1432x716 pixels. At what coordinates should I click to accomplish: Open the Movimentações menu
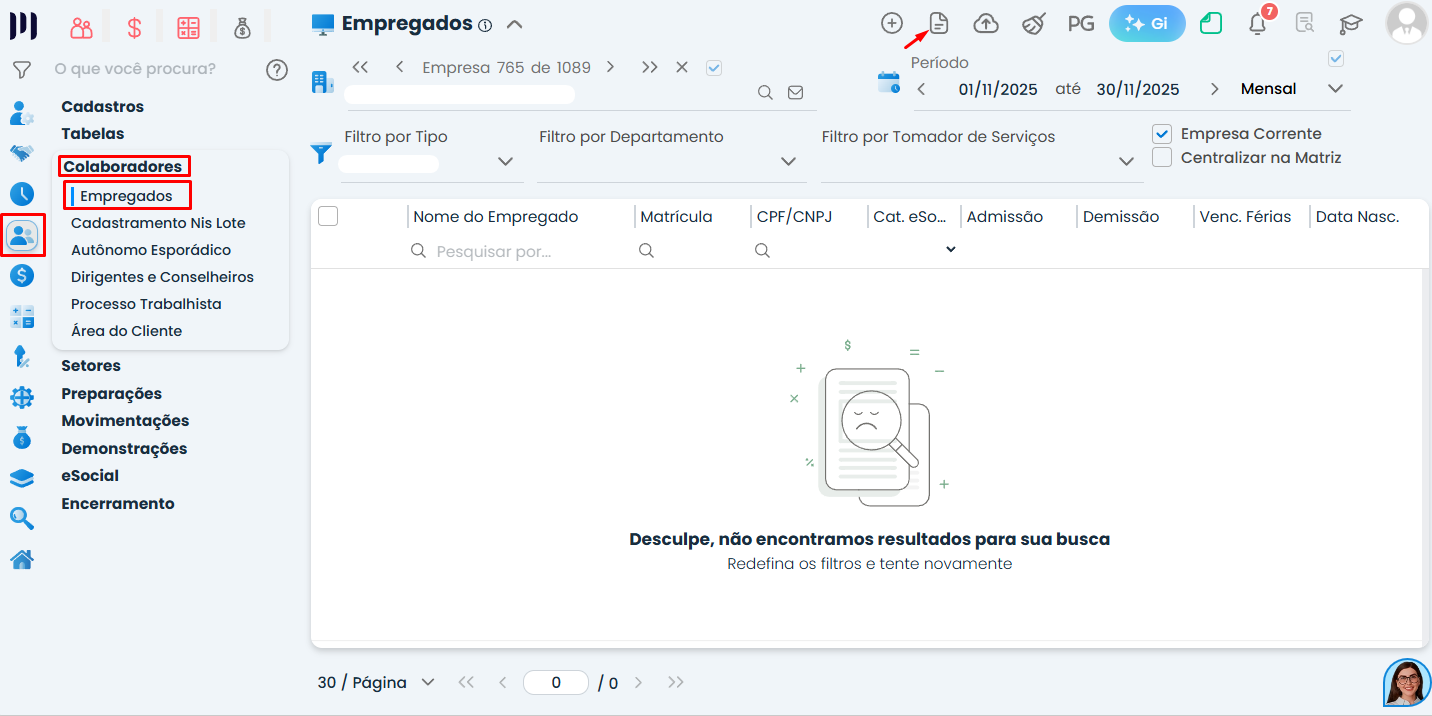pos(125,421)
